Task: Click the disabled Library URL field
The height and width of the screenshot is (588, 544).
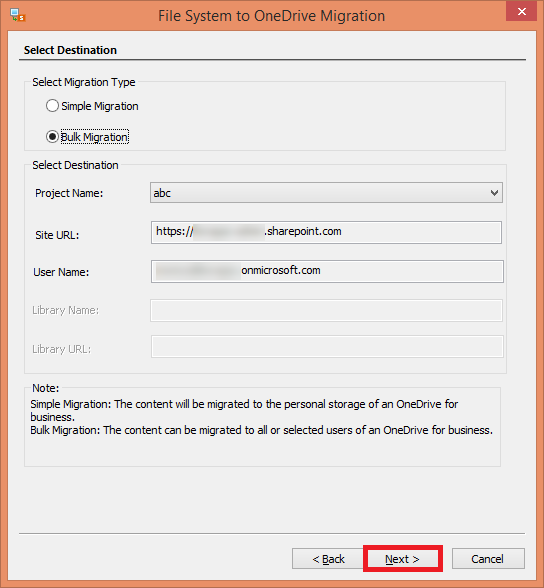Action: click(x=327, y=346)
